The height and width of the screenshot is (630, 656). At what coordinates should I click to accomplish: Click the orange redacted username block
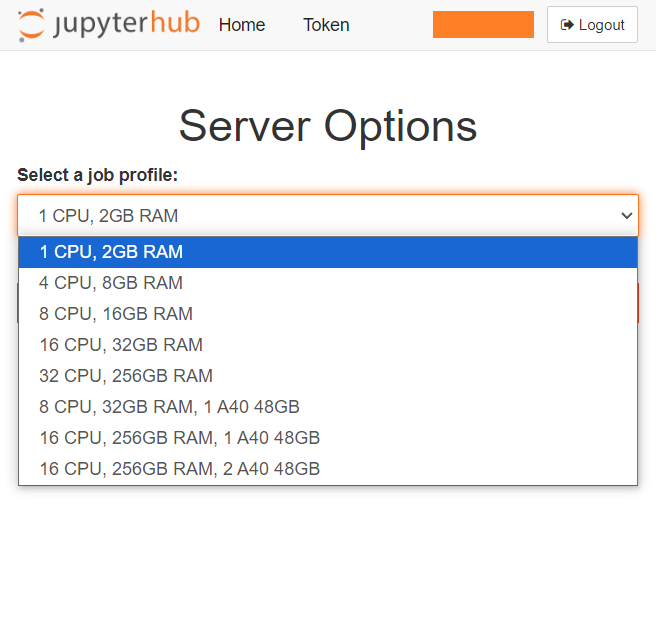coord(483,25)
